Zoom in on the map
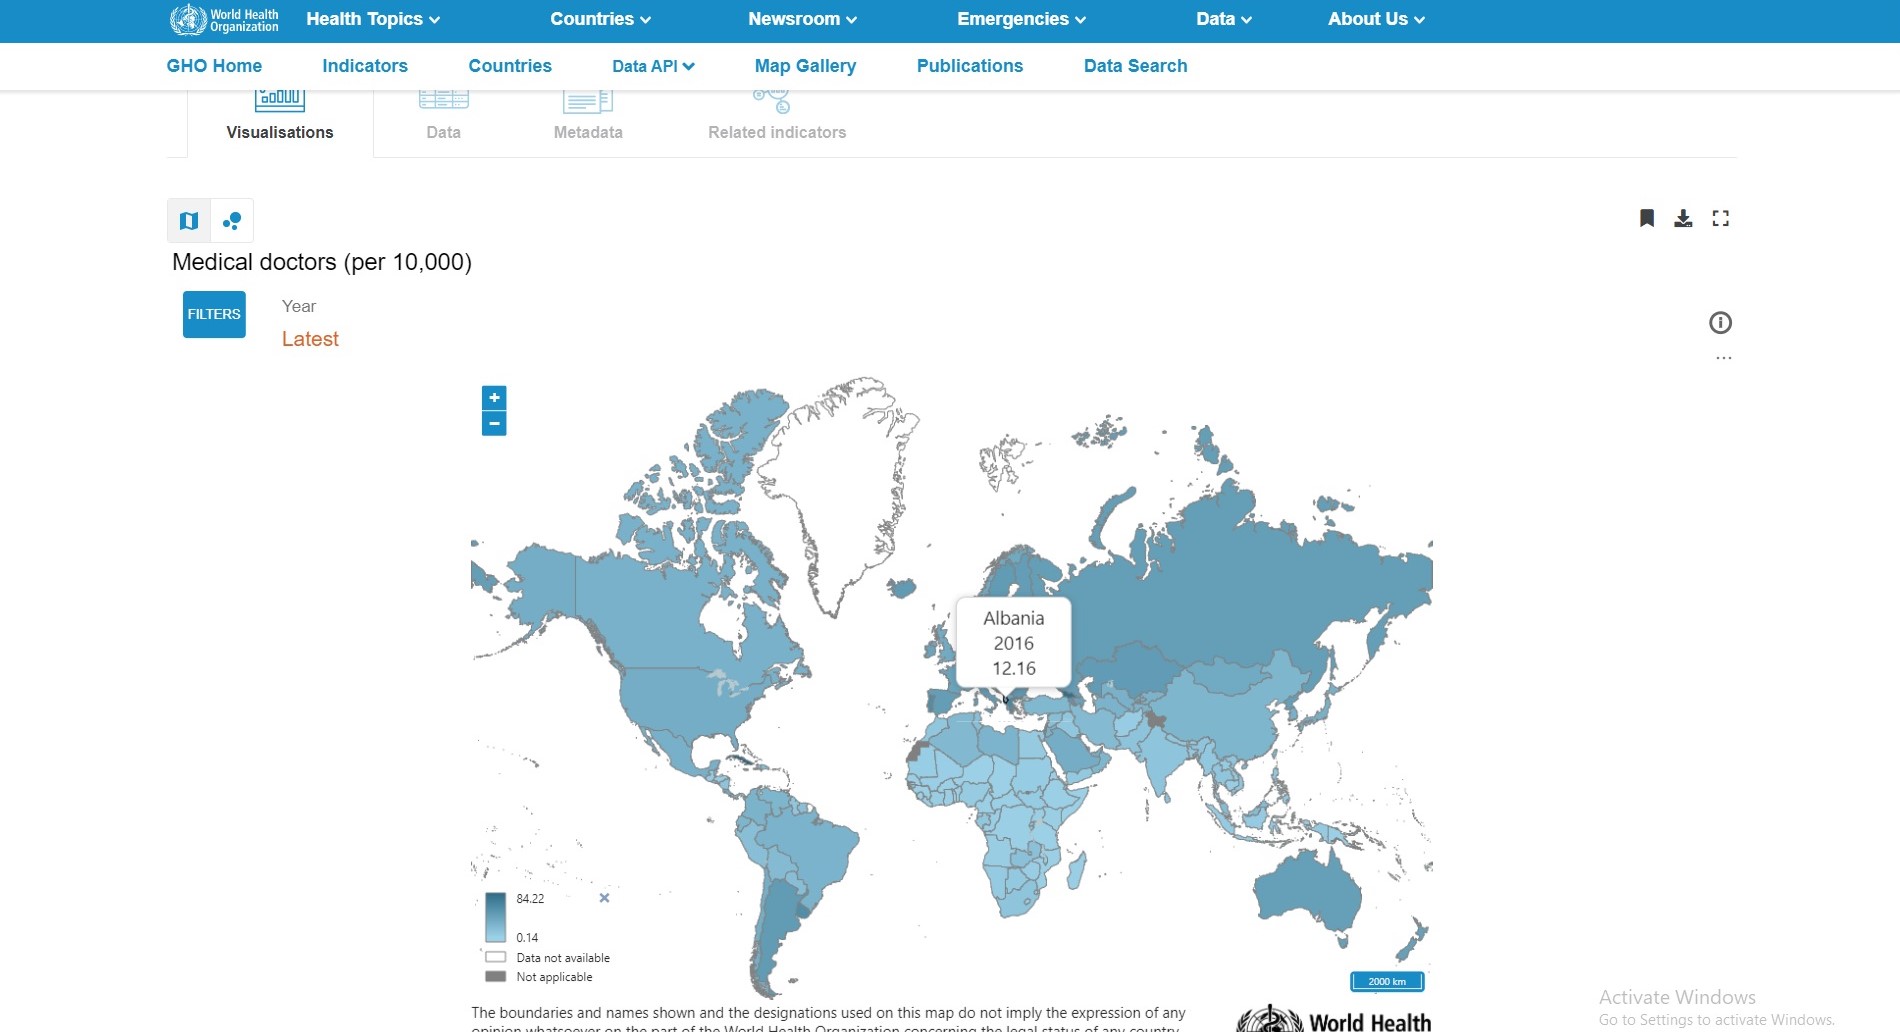Viewport: 1900px width, 1032px height. click(x=494, y=398)
